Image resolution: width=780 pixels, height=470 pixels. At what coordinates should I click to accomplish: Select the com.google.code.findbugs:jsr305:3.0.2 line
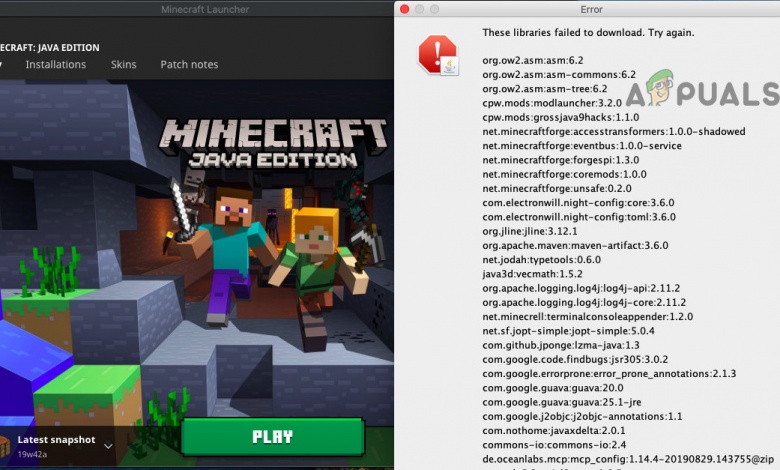575,359
